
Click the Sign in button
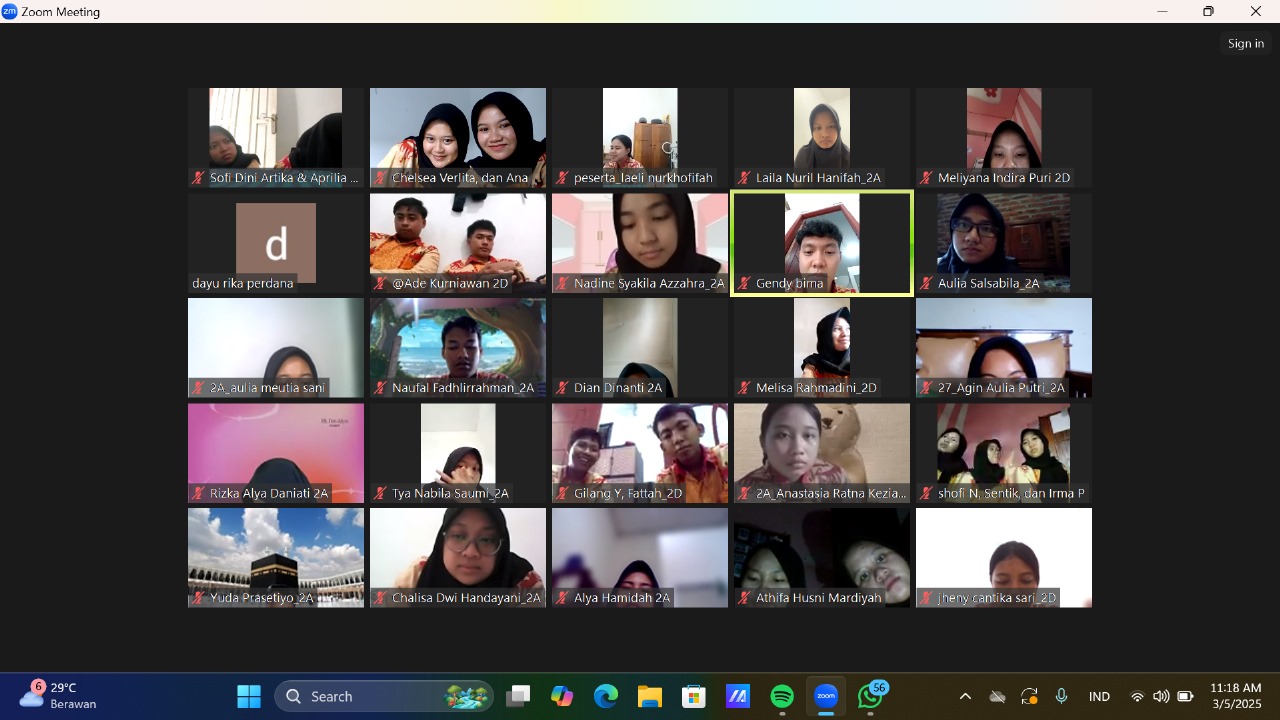click(x=1246, y=43)
